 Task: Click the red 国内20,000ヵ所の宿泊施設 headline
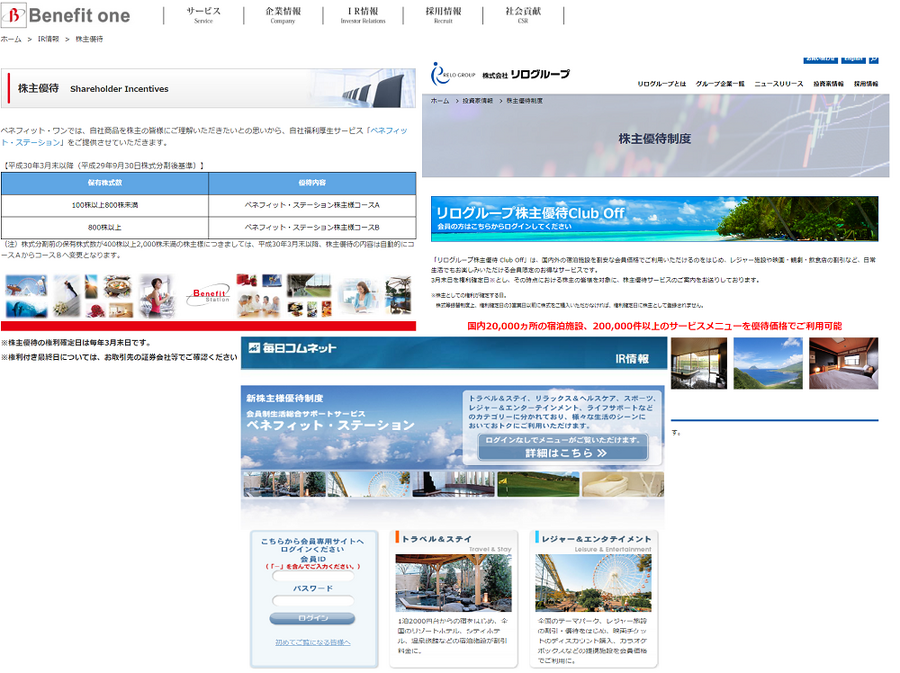654,326
